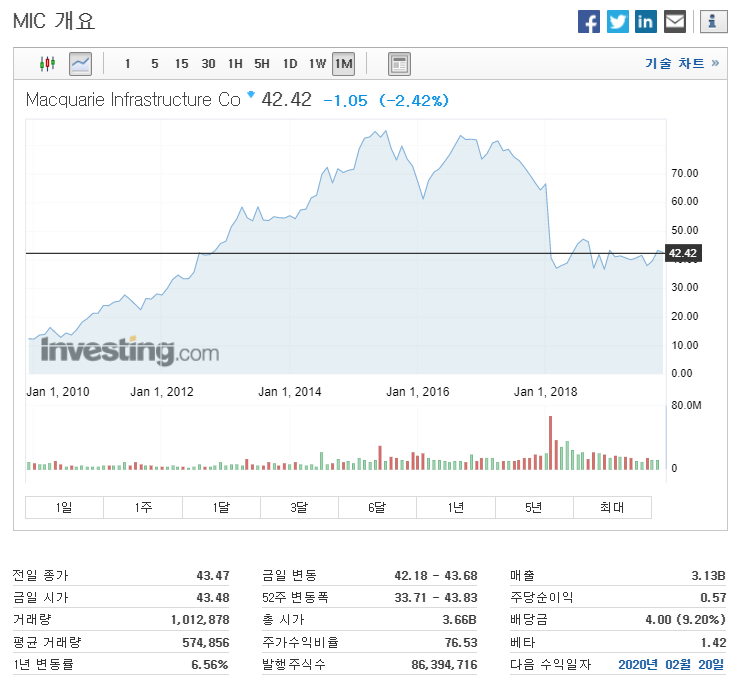The image size is (739, 687).
Task: Click the 52주 변동폭 range 33.71 - 43.83
Action: [x=436, y=597]
